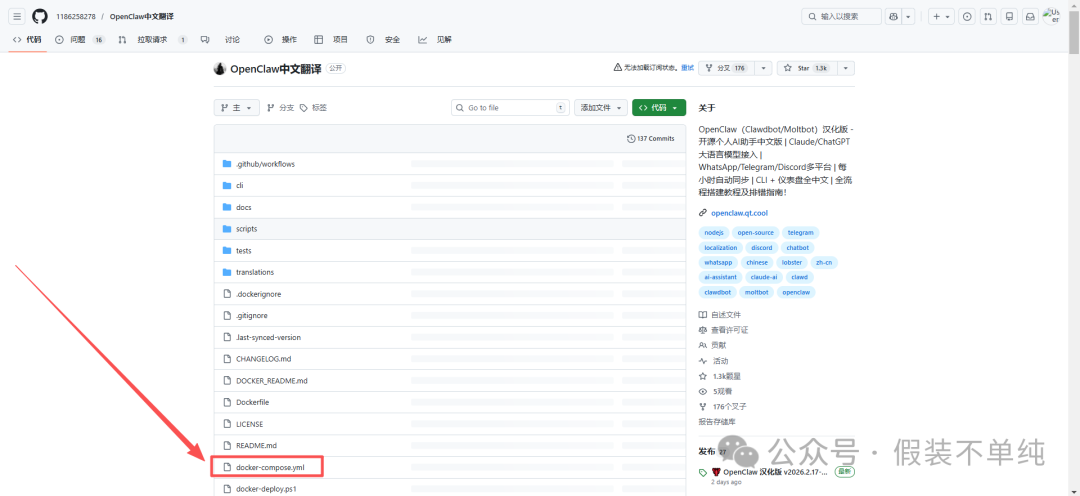Switch to the 讨论 tab

coord(220,40)
